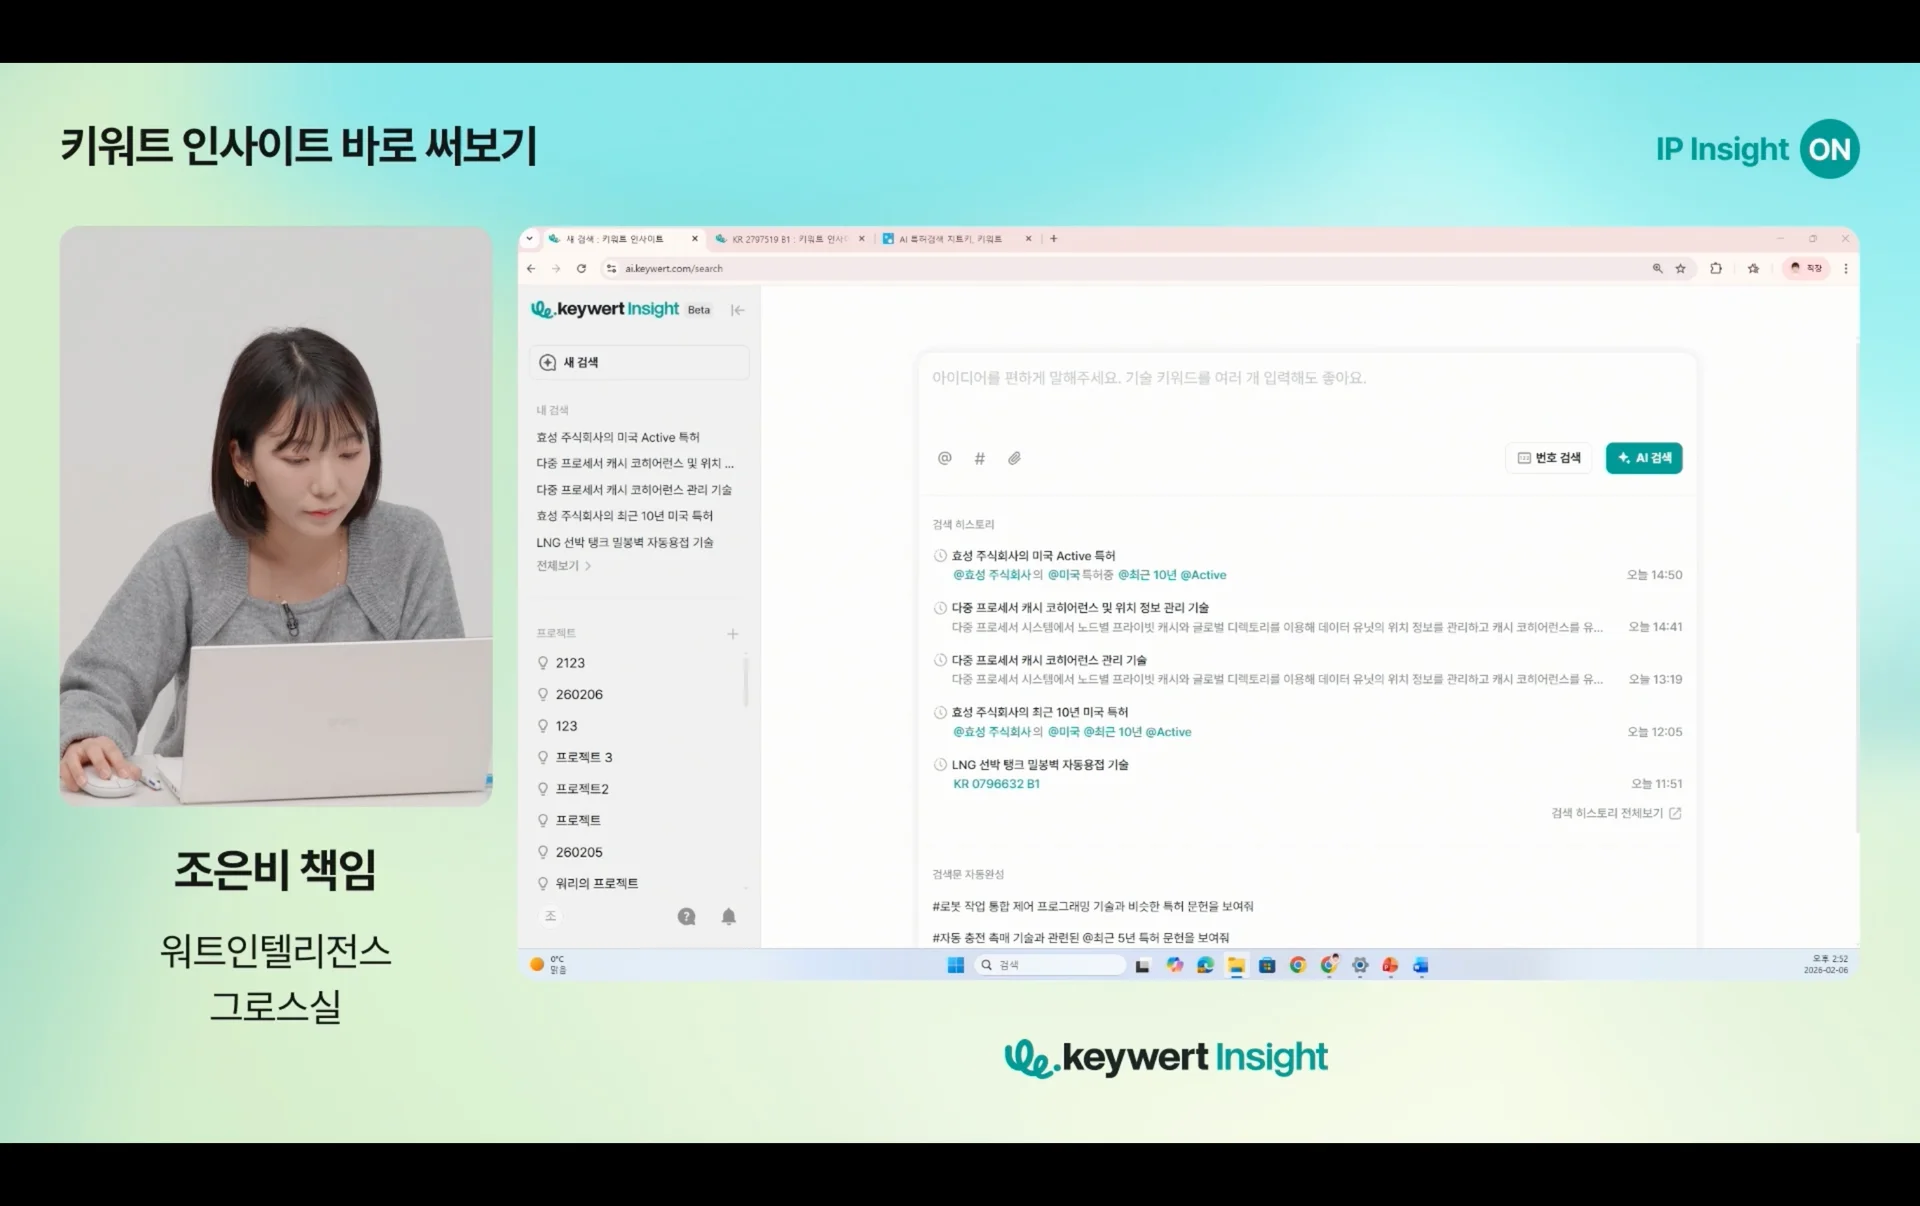Image resolution: width=1920 pixels, height=1206 pixels.
Task: Click the 번호 검색 button
Action: pos(1548,458)
